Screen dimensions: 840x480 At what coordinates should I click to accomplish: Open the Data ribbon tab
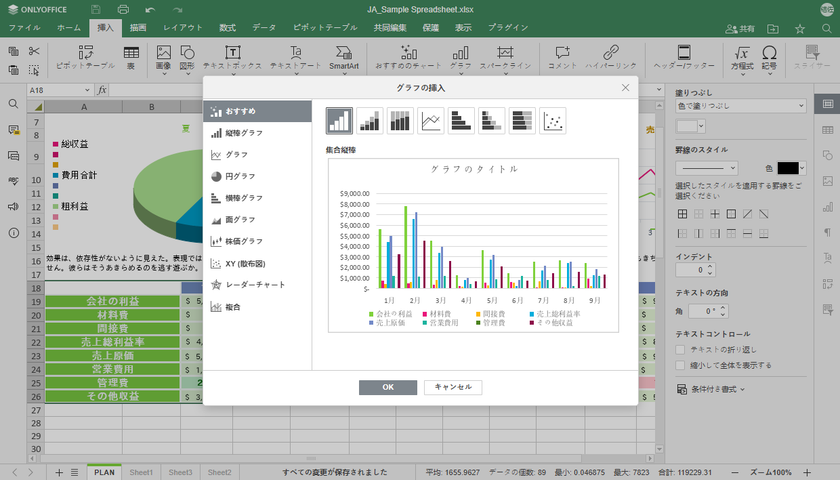coord(264,28)
